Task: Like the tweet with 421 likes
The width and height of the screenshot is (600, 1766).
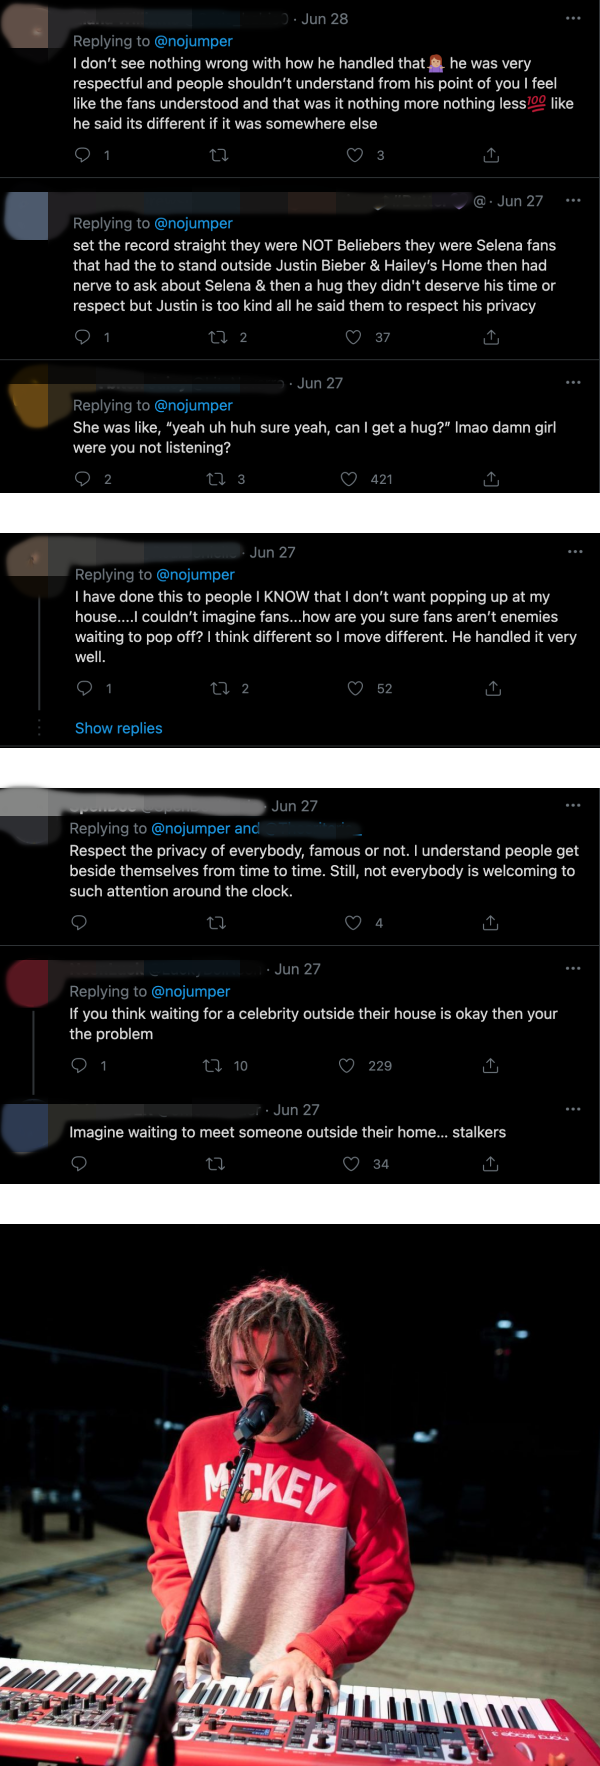Action: click(349, 479)
